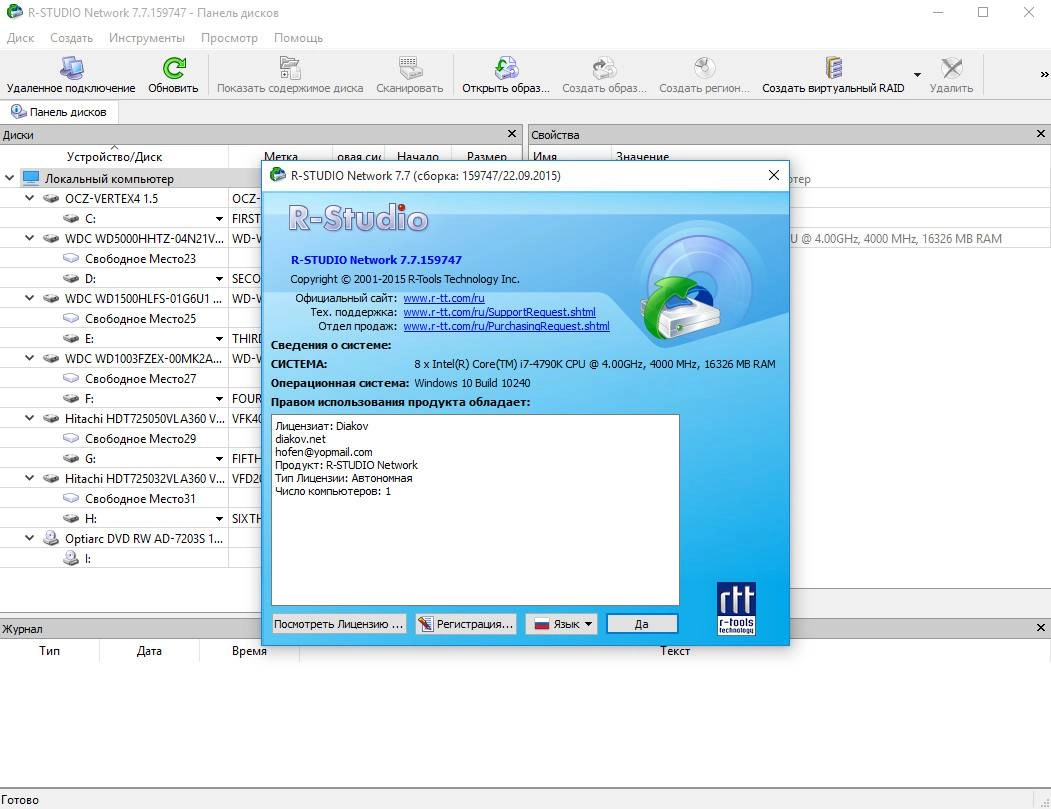The width and height of the screenshot is (1051, 809).
Task: Click the Посмотреть Лицензию button
Action: click(x=338, y=623)
